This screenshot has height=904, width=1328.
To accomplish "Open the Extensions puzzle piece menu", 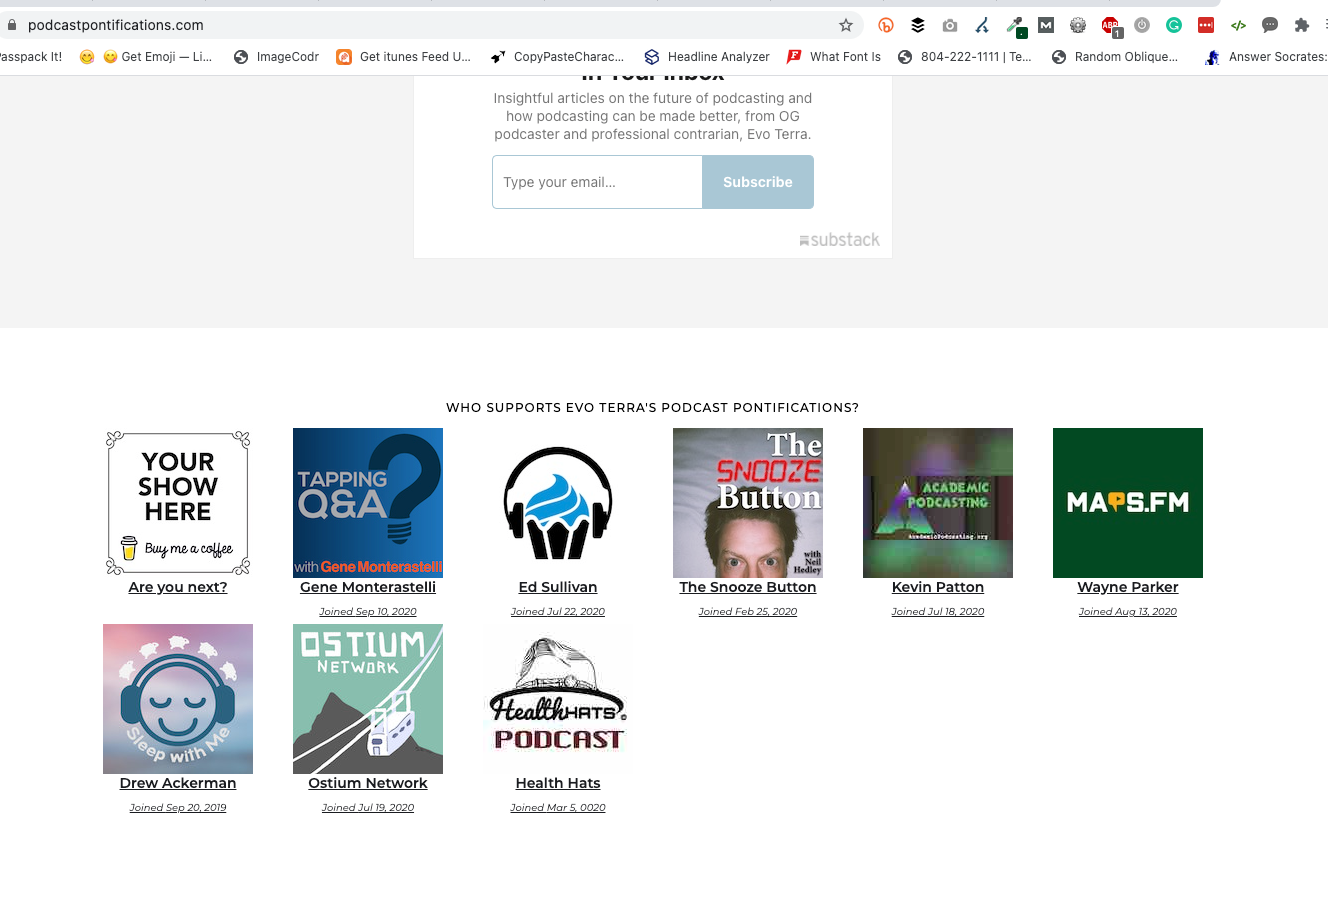I will 1302,25.
